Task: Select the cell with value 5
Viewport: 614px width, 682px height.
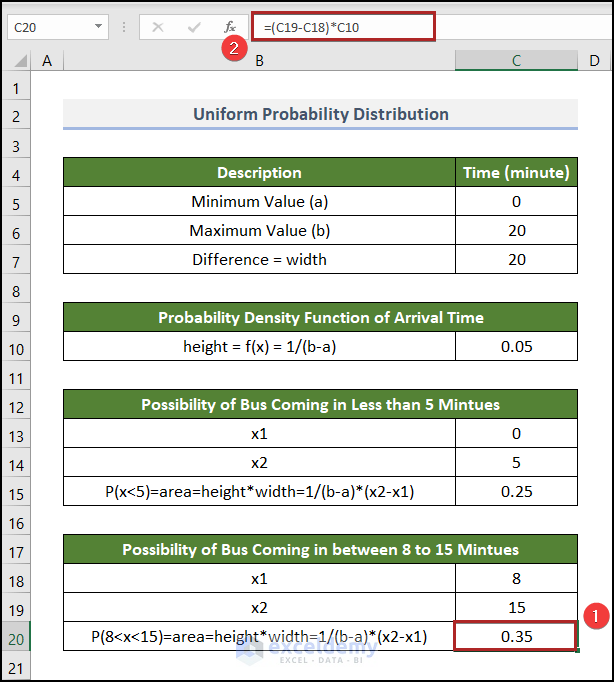Action: coord(516,462)
